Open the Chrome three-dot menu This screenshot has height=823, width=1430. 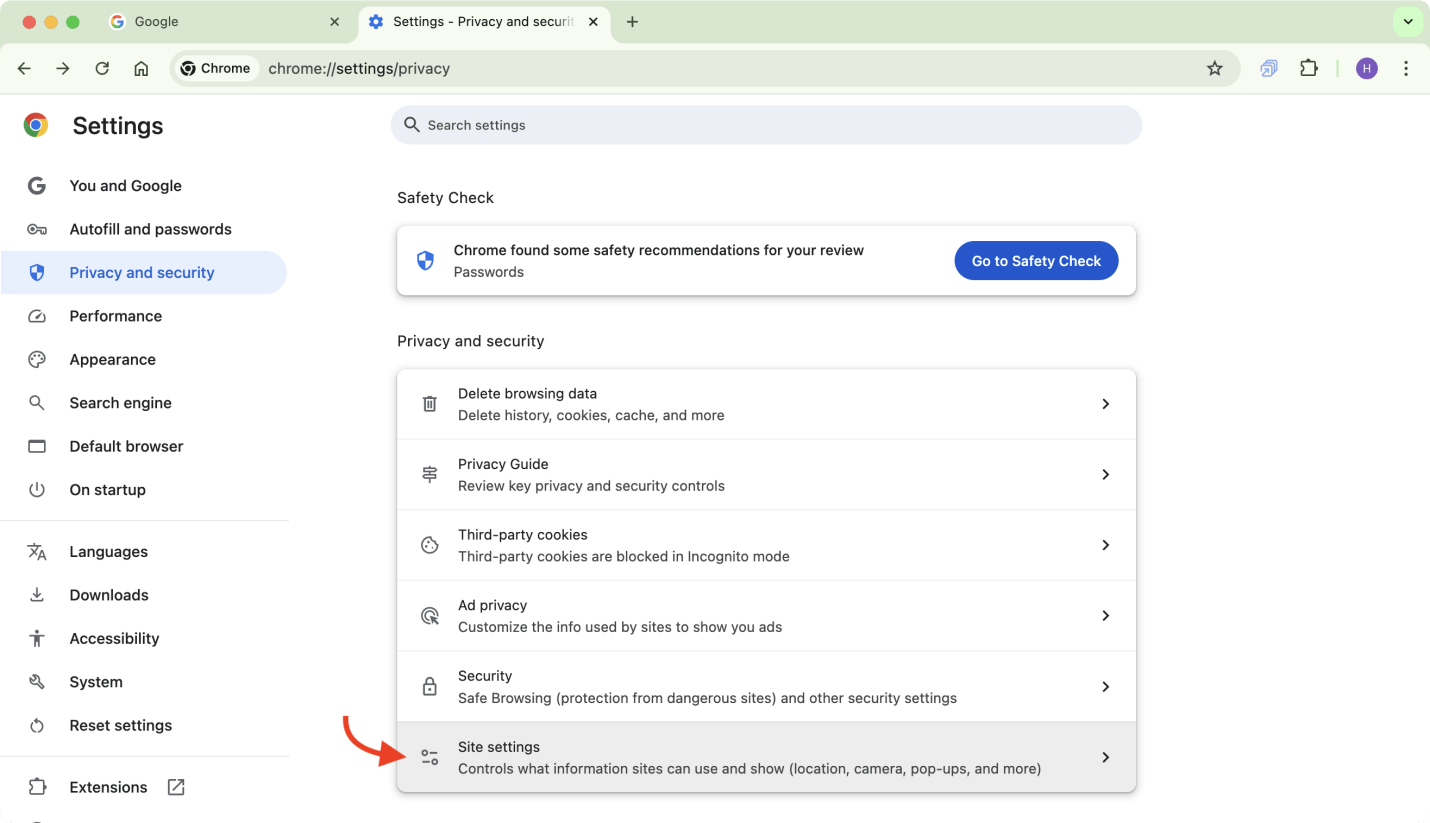point(1406,69)
